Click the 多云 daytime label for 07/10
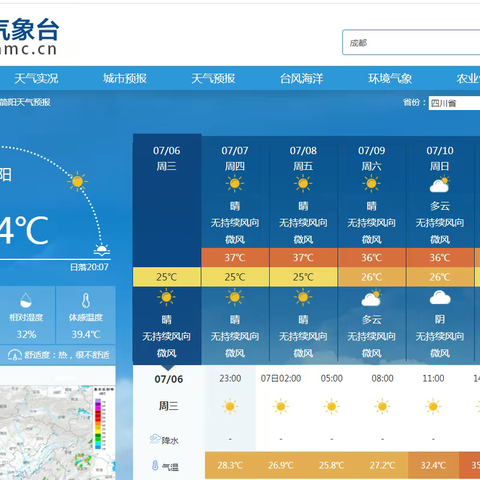 point(440,206)
